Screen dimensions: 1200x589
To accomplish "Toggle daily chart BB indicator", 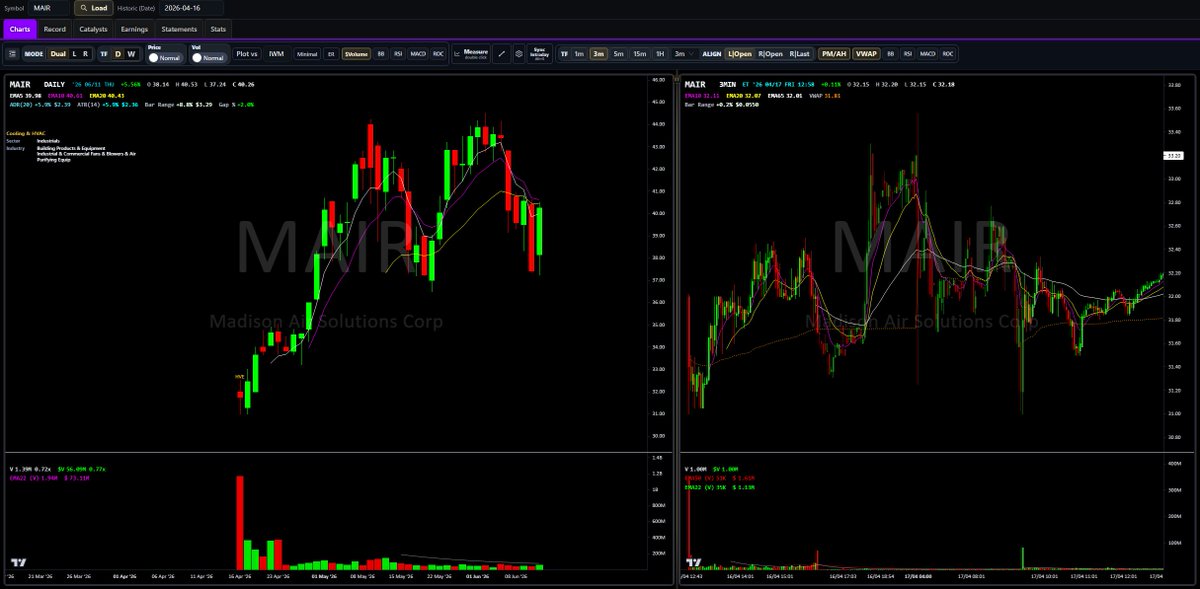I will pyautogui.click(x=381, y=54).
